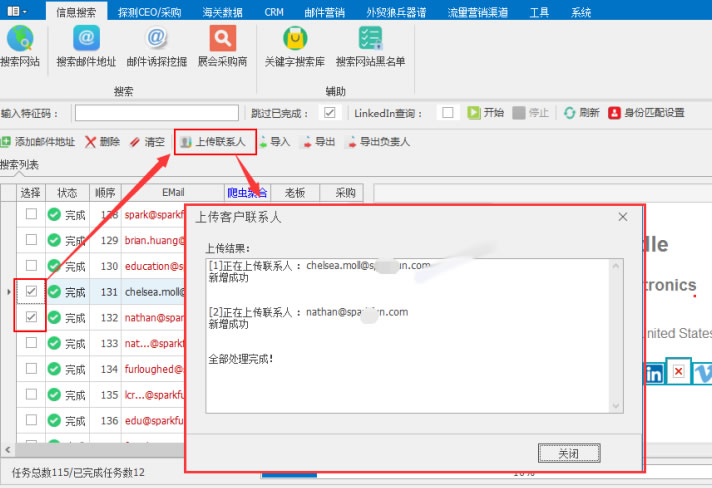Click the red 删除 delete icon
The image size is (712, 488).
91,142
